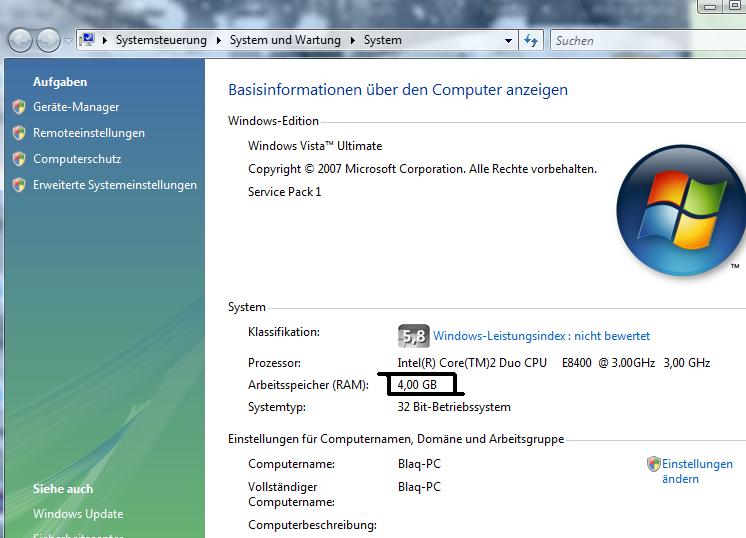Open Computerschutz task link
Viewport: 746px width, 538px height.
(77, 159)
